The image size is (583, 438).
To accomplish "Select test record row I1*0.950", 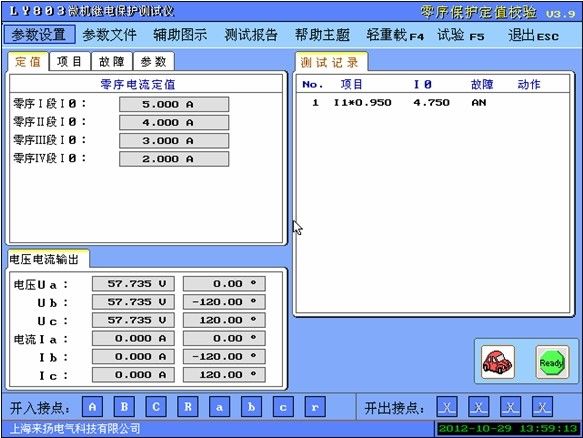I will [x=432, y=103].
